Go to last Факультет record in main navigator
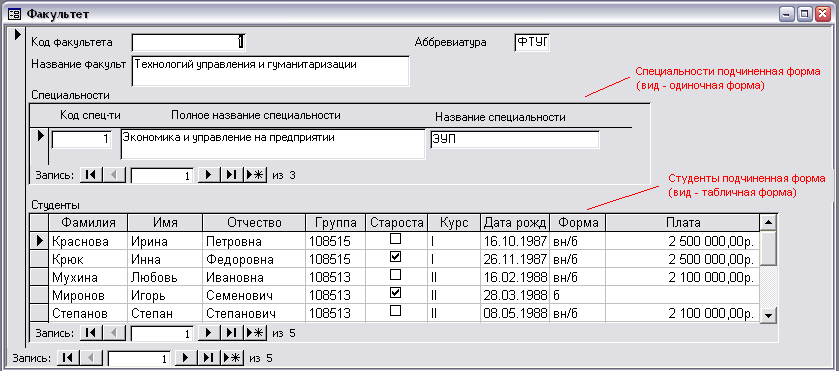The width and height of the screenshot is (839, 371). (x=209, y=357)
